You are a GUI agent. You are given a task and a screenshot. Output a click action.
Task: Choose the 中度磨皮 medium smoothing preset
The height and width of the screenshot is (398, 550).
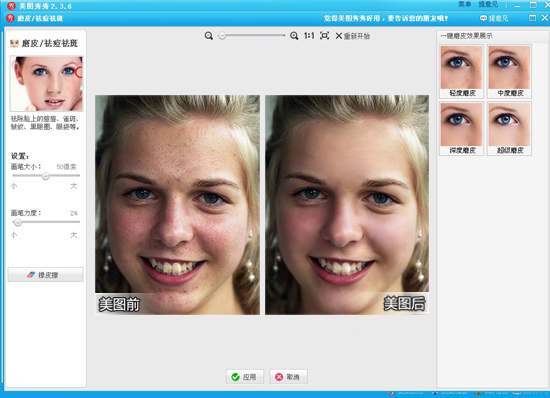click(509, 72)
